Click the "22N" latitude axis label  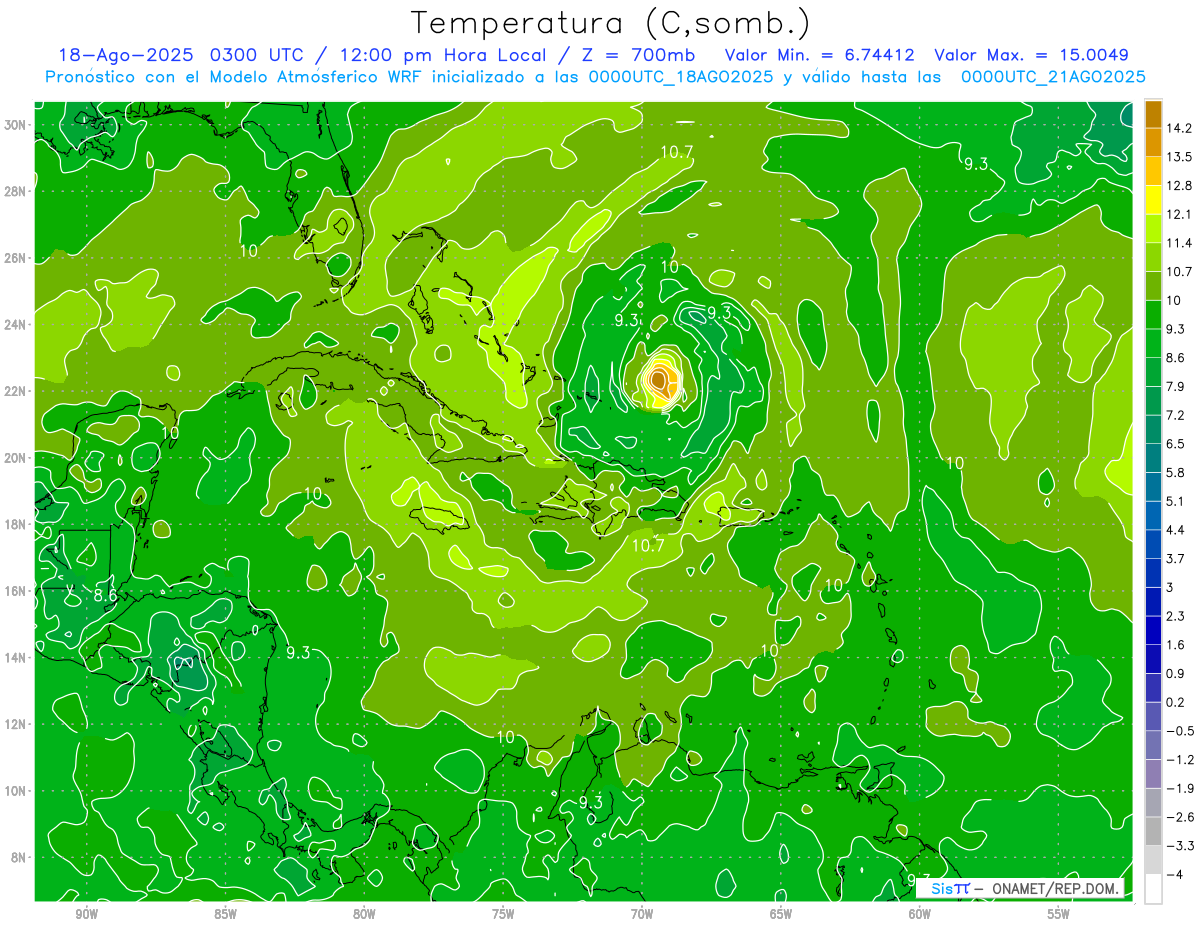(17, 391)
